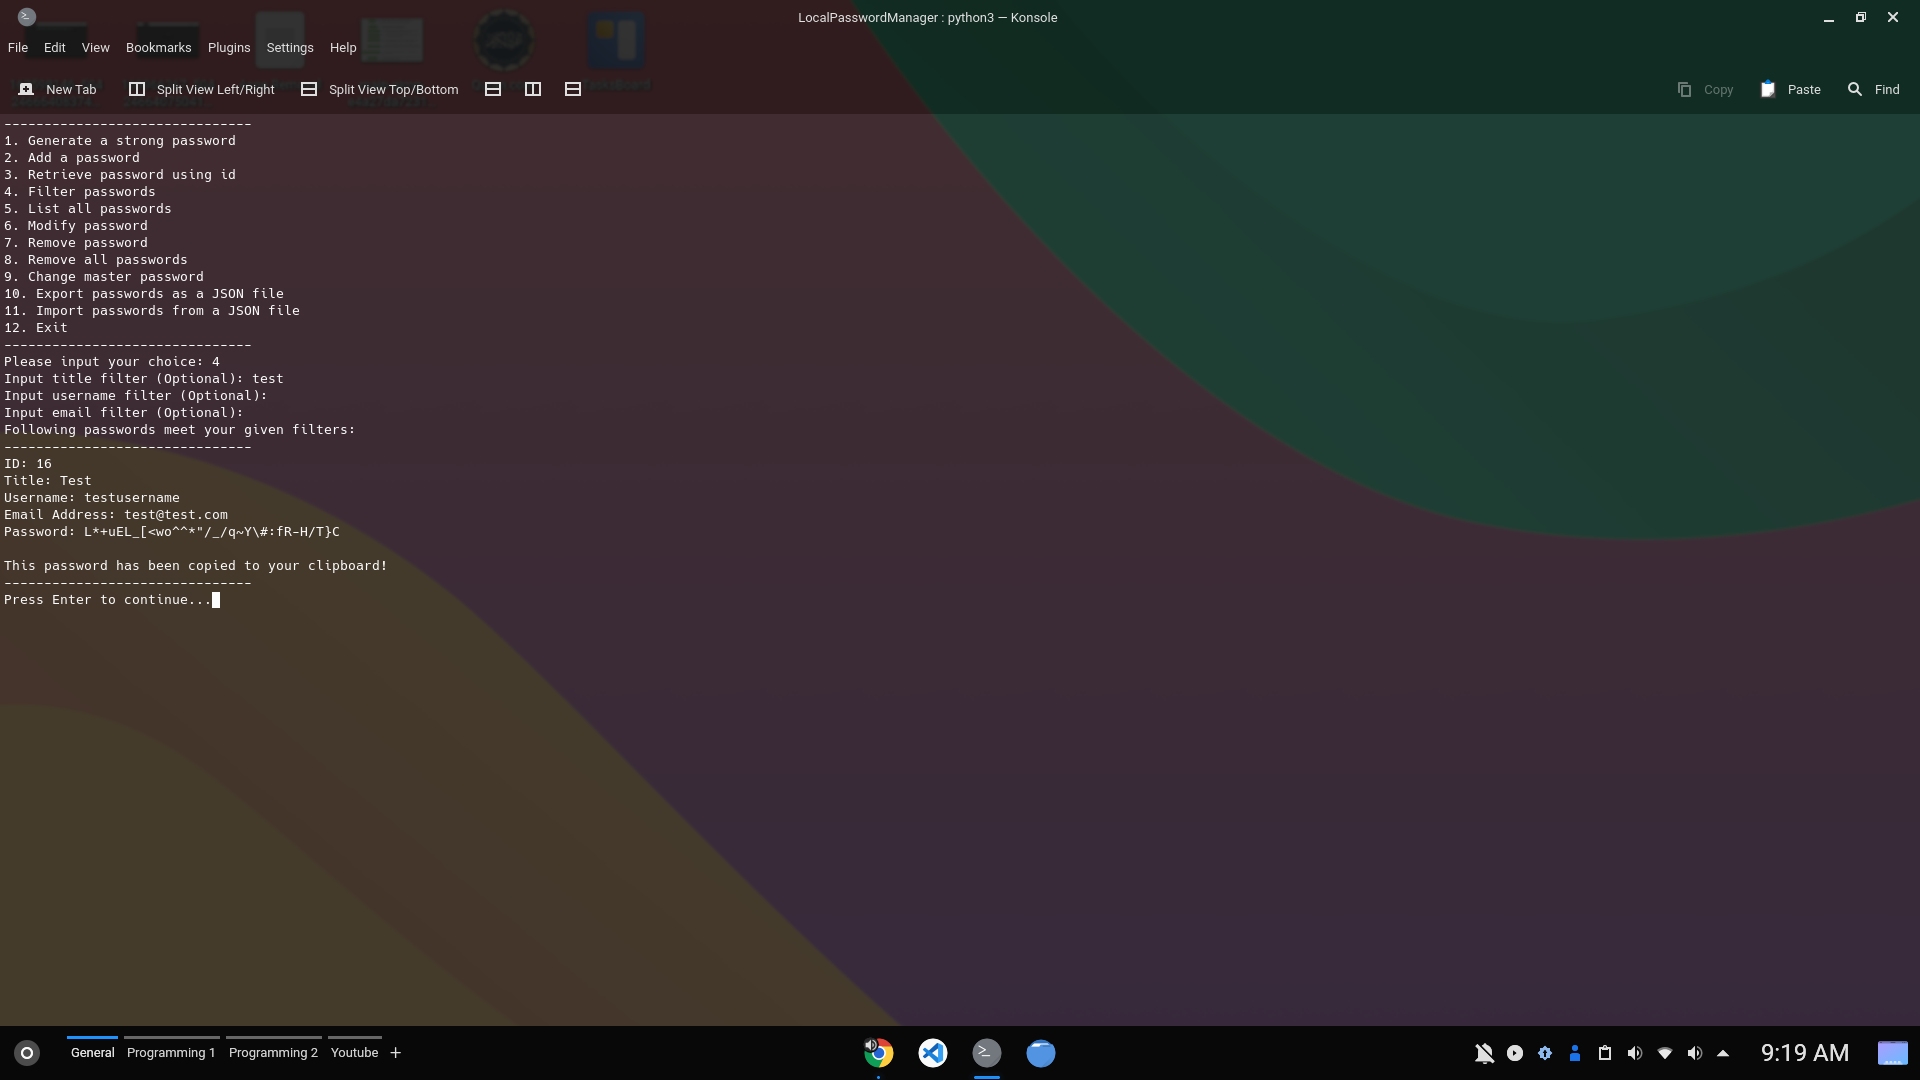Toggle muted notifications bell icon

[x=1484, y=1053]
